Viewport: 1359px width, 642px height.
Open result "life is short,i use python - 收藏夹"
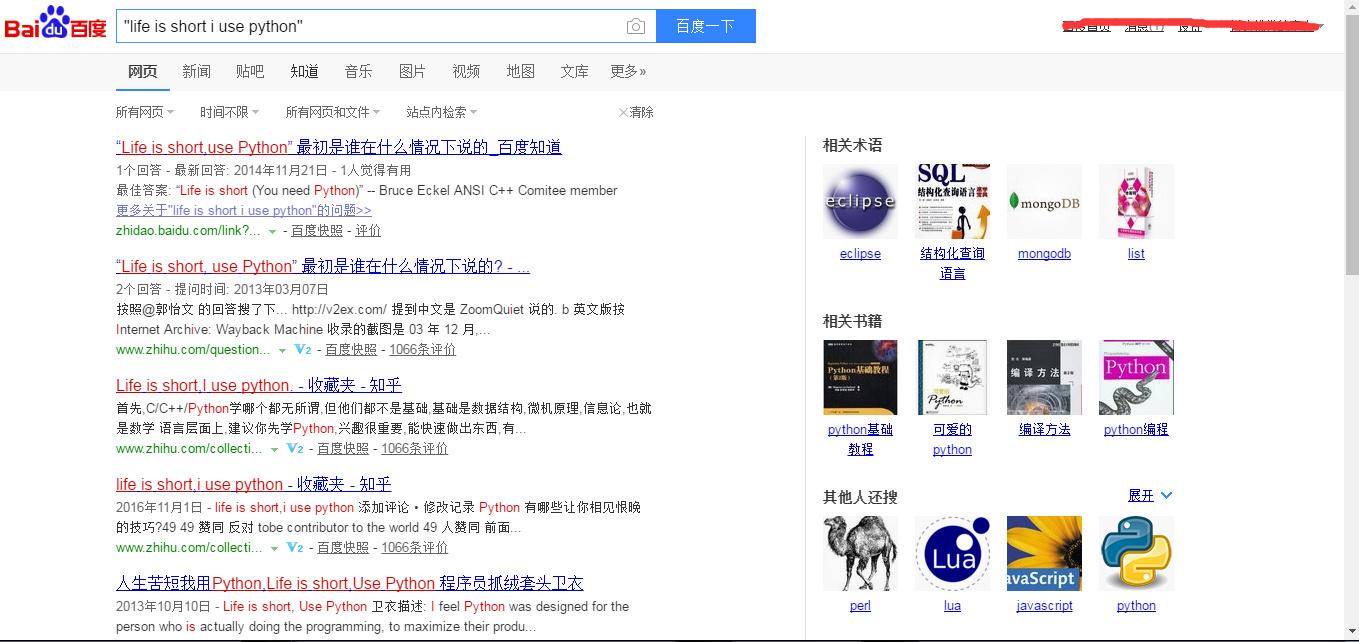pos(254,484)
